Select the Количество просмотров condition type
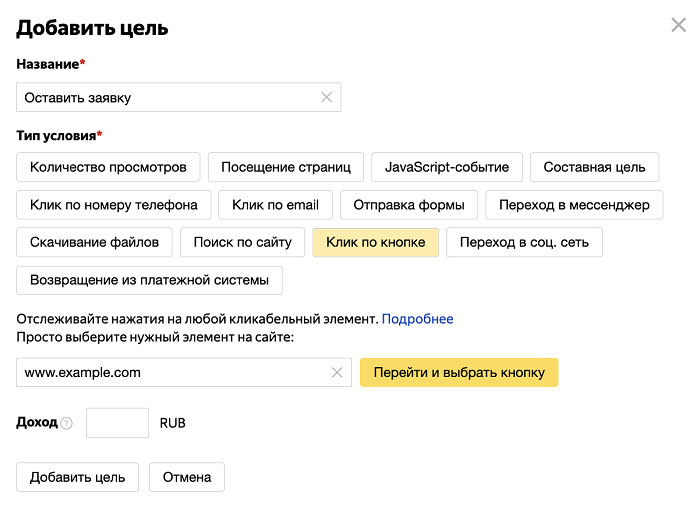The width and height of the screenshot is (700, 512). (x=108, y=167)
